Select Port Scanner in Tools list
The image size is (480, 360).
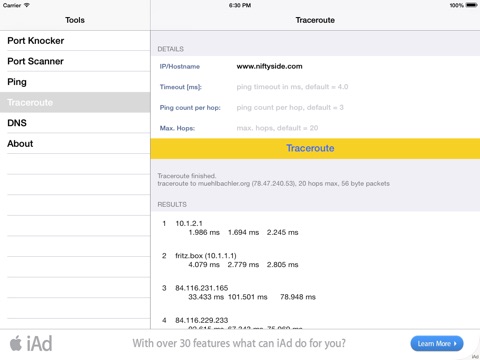click(x=75, y=61)
